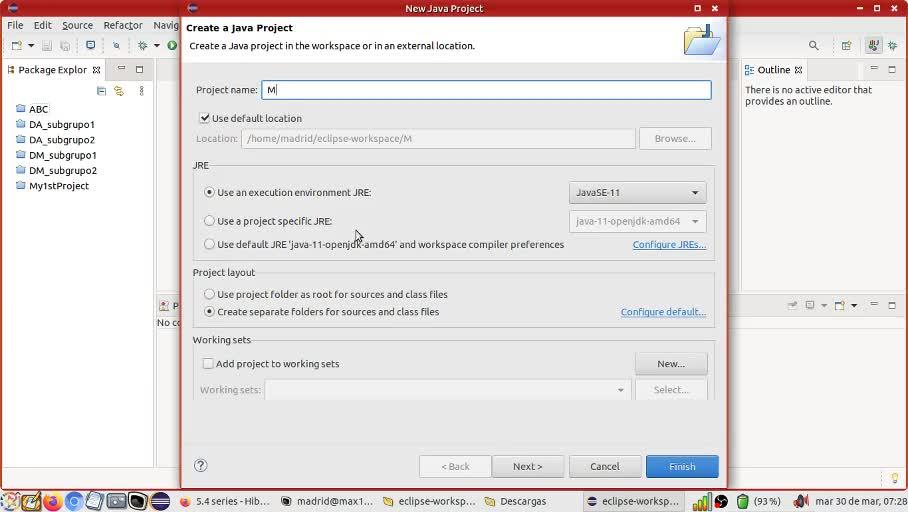
Task: Click the volume speaker icon in system tray
Action: 801,501
